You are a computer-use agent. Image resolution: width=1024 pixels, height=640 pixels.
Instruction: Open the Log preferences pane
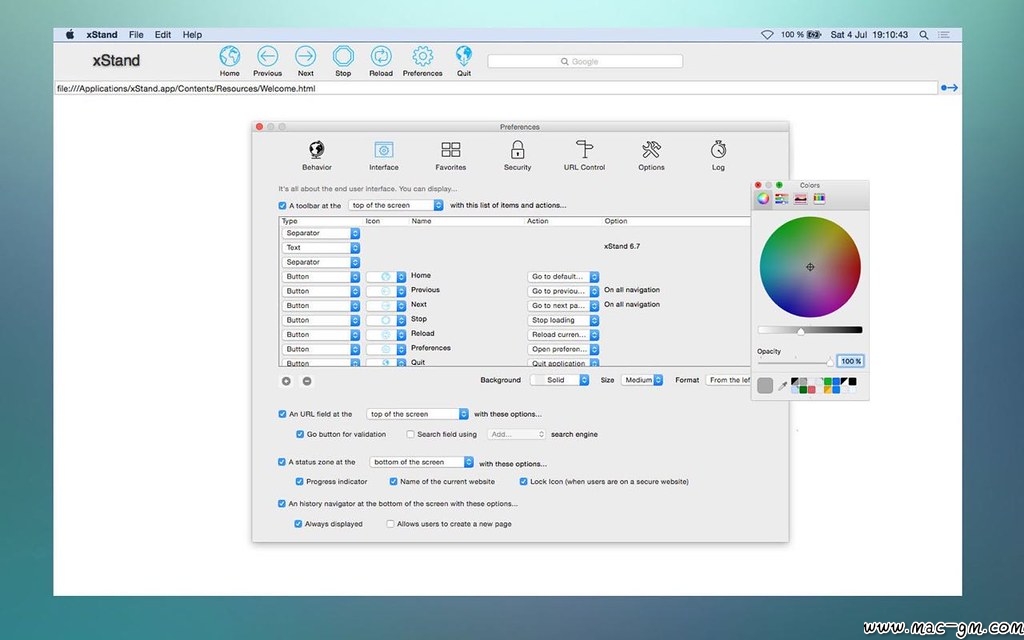click(718, 155)
